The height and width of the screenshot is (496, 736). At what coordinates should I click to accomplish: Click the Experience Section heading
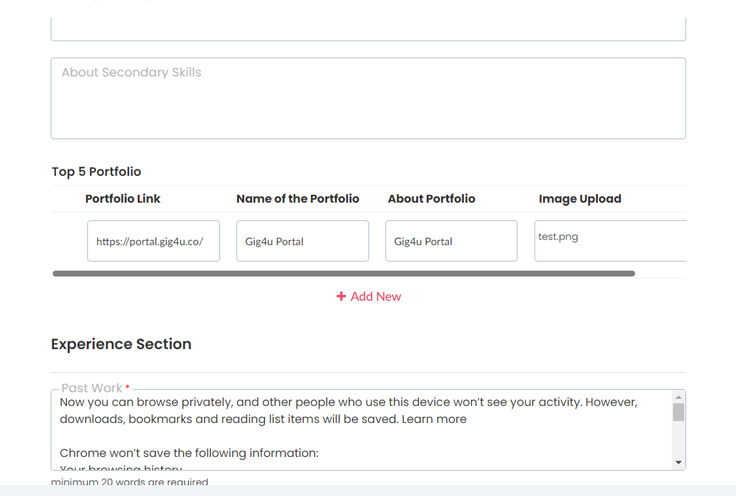(x=121, y=344)
